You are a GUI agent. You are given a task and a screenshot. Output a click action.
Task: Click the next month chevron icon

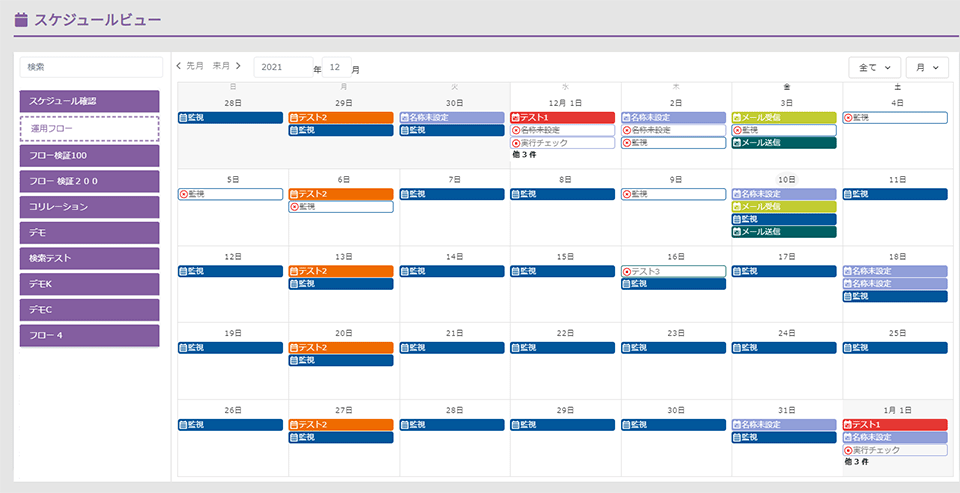coord(238,66)
